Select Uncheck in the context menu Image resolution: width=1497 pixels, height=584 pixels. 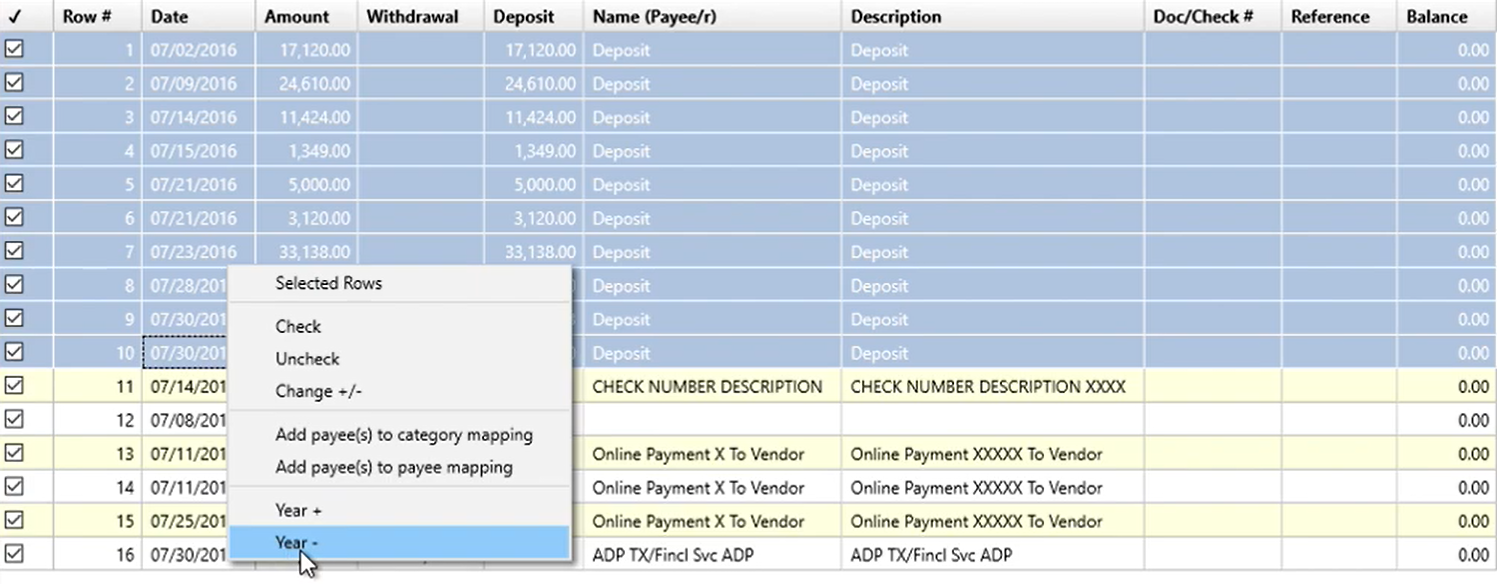[400, 358]
